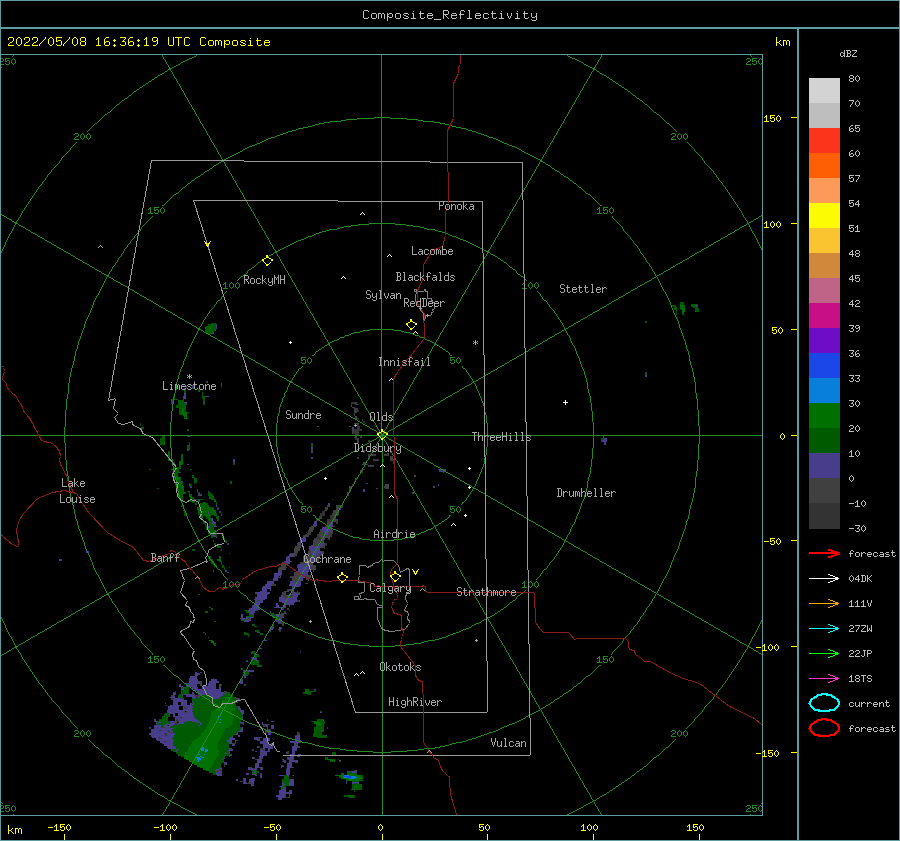This screenshot has width=900, height=841.
Task: Click the Didsbury label
Action: coord(377,448)
